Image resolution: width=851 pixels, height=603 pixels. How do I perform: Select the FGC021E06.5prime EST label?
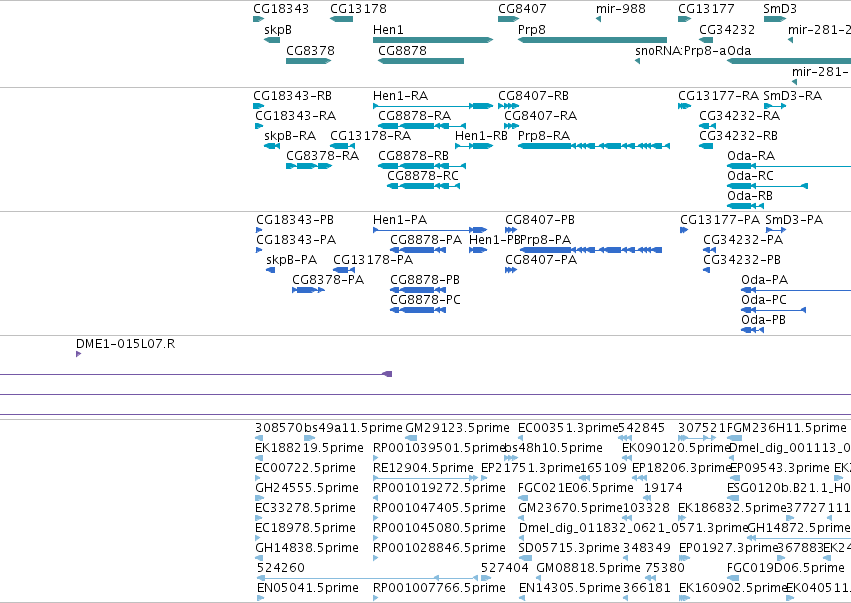[576, 489]
